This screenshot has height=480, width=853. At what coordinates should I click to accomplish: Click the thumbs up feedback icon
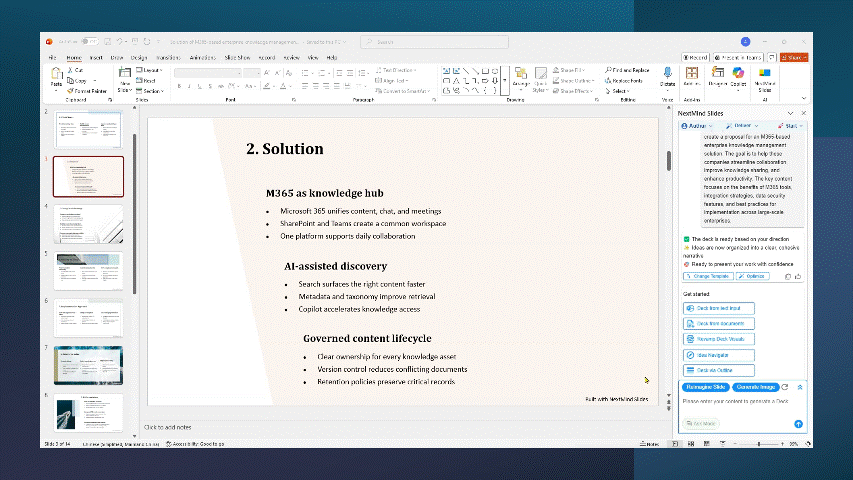[798, 276]
